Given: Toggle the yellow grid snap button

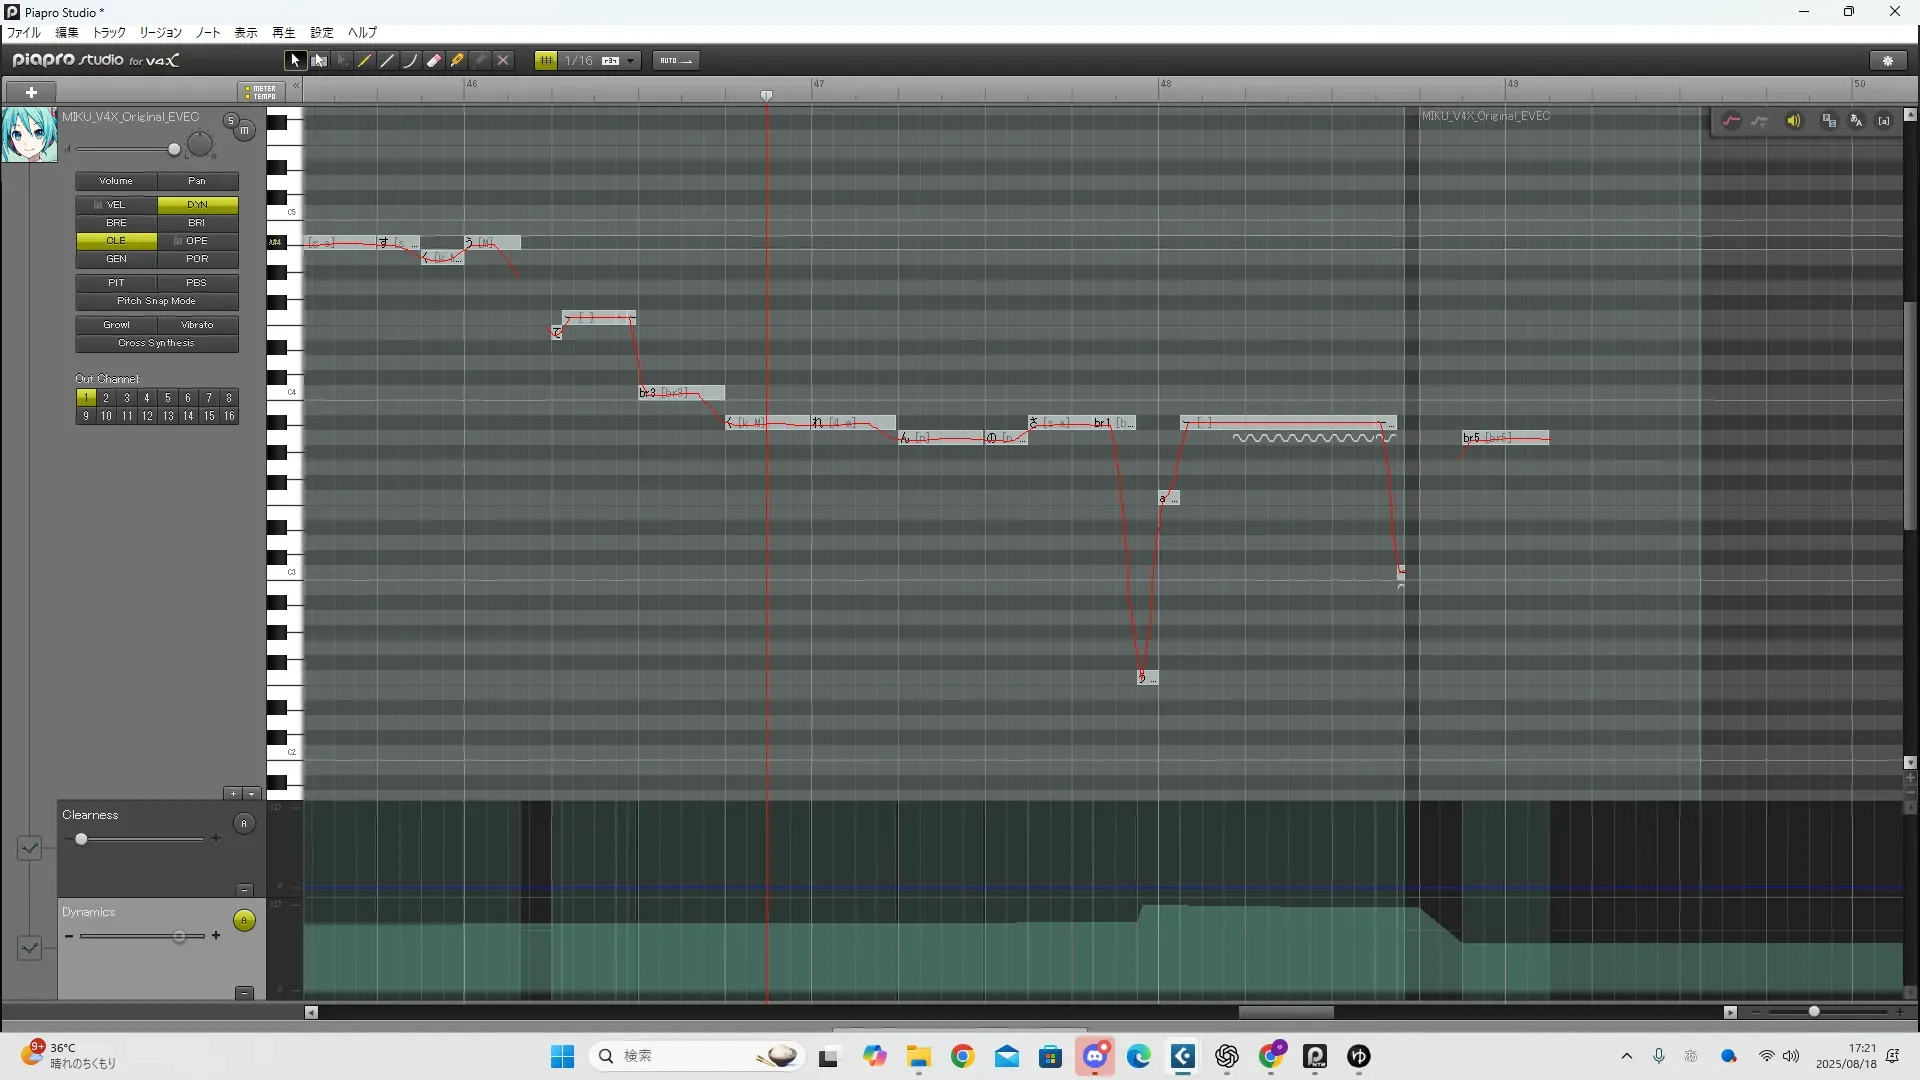Looking at the screenshot, I should click(546, 61).
